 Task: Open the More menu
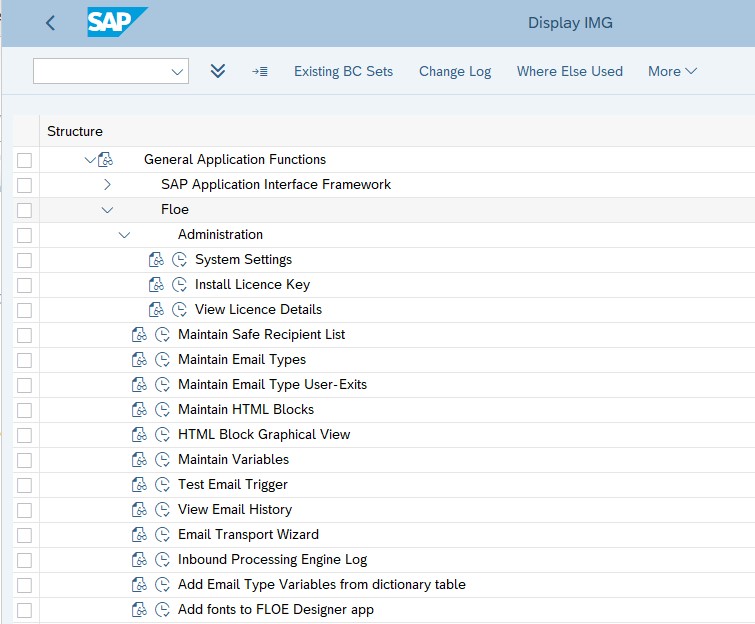coord(672,71)
